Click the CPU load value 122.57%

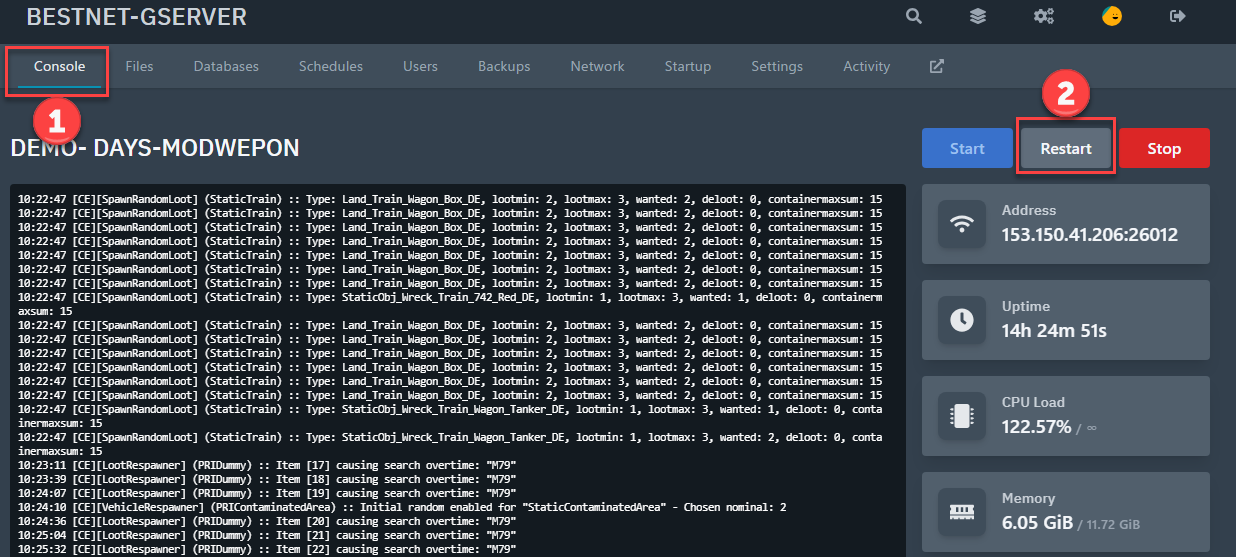pos(1036,427)
